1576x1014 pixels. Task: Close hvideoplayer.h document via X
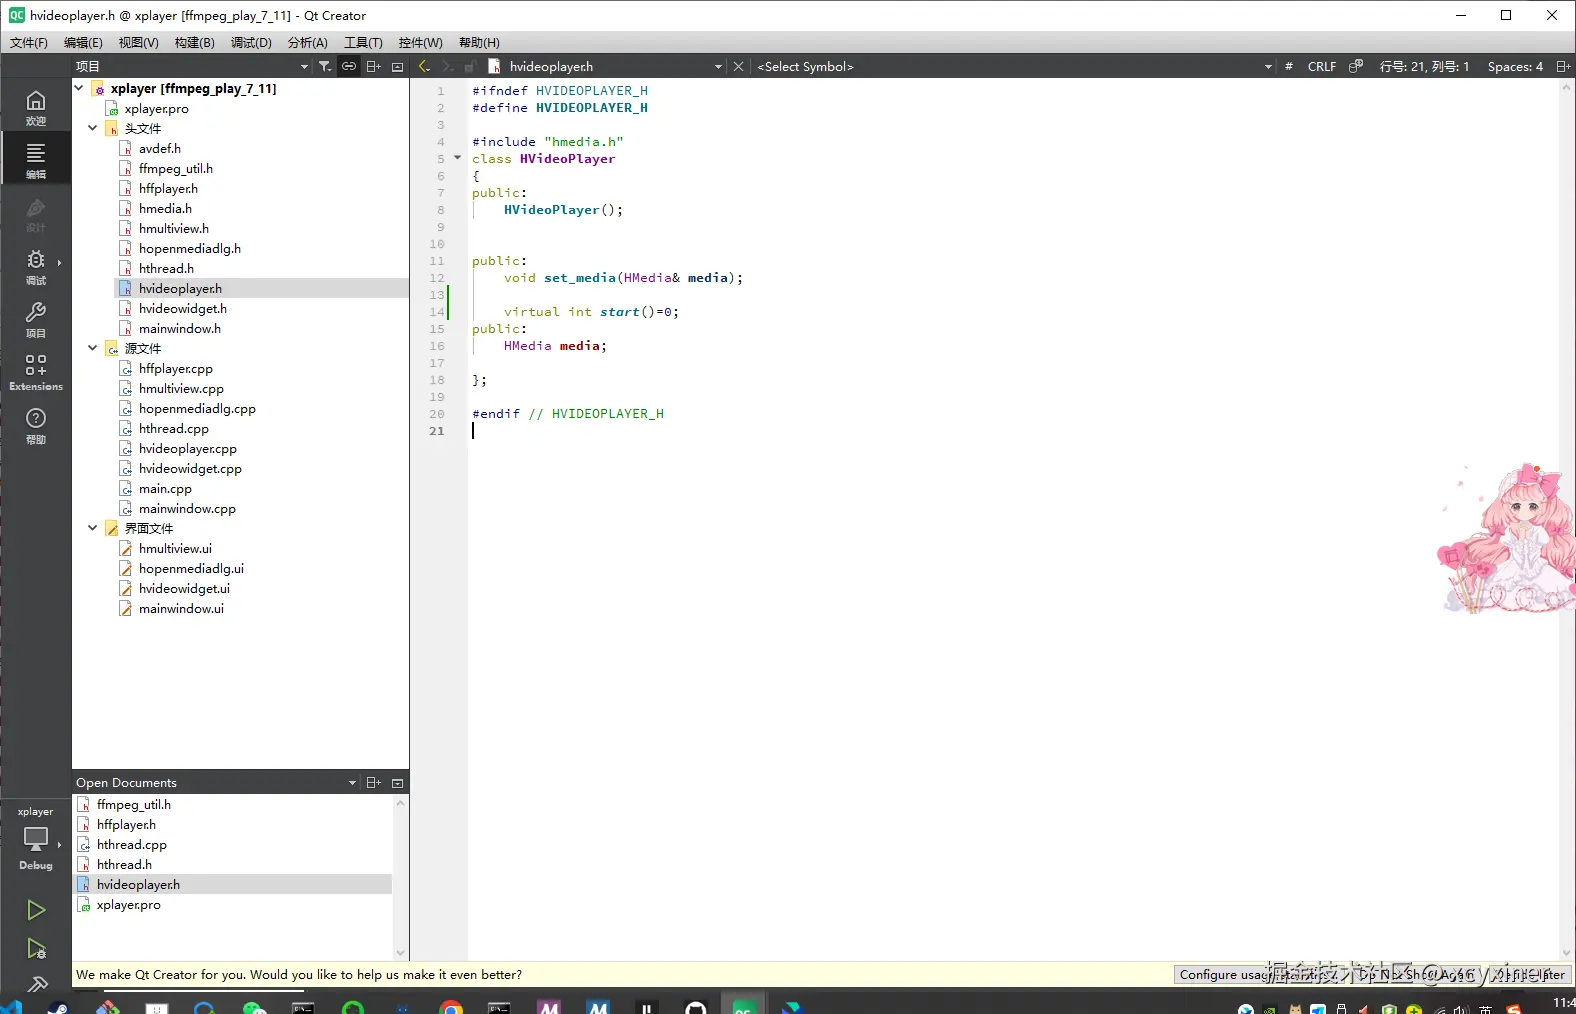(738, 66)
